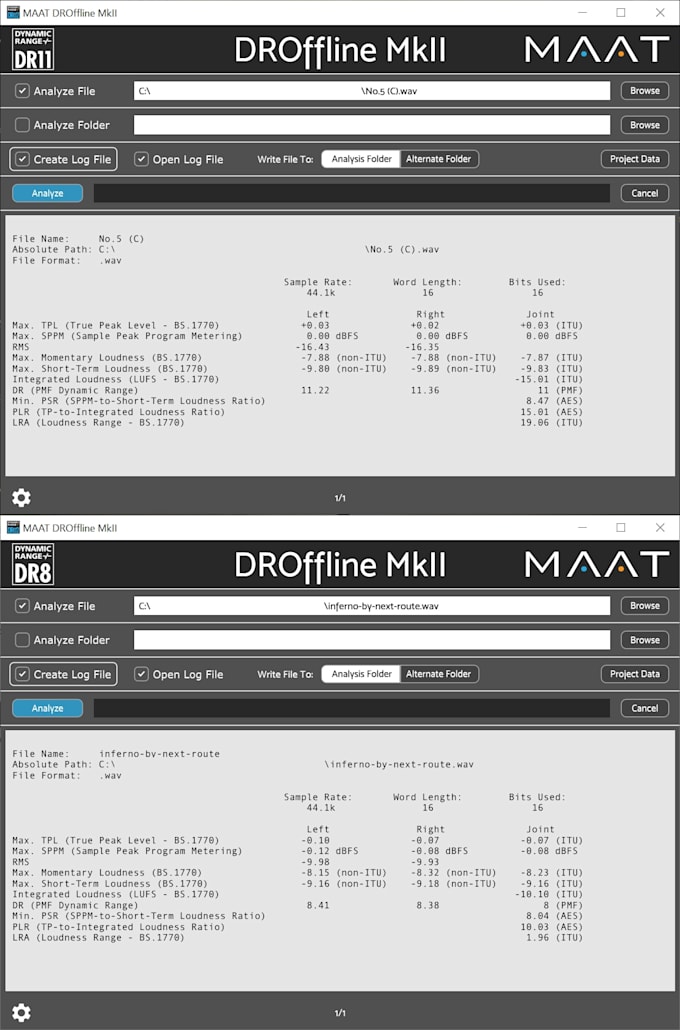Click the 8.41 left DR value

coord(318,905)
